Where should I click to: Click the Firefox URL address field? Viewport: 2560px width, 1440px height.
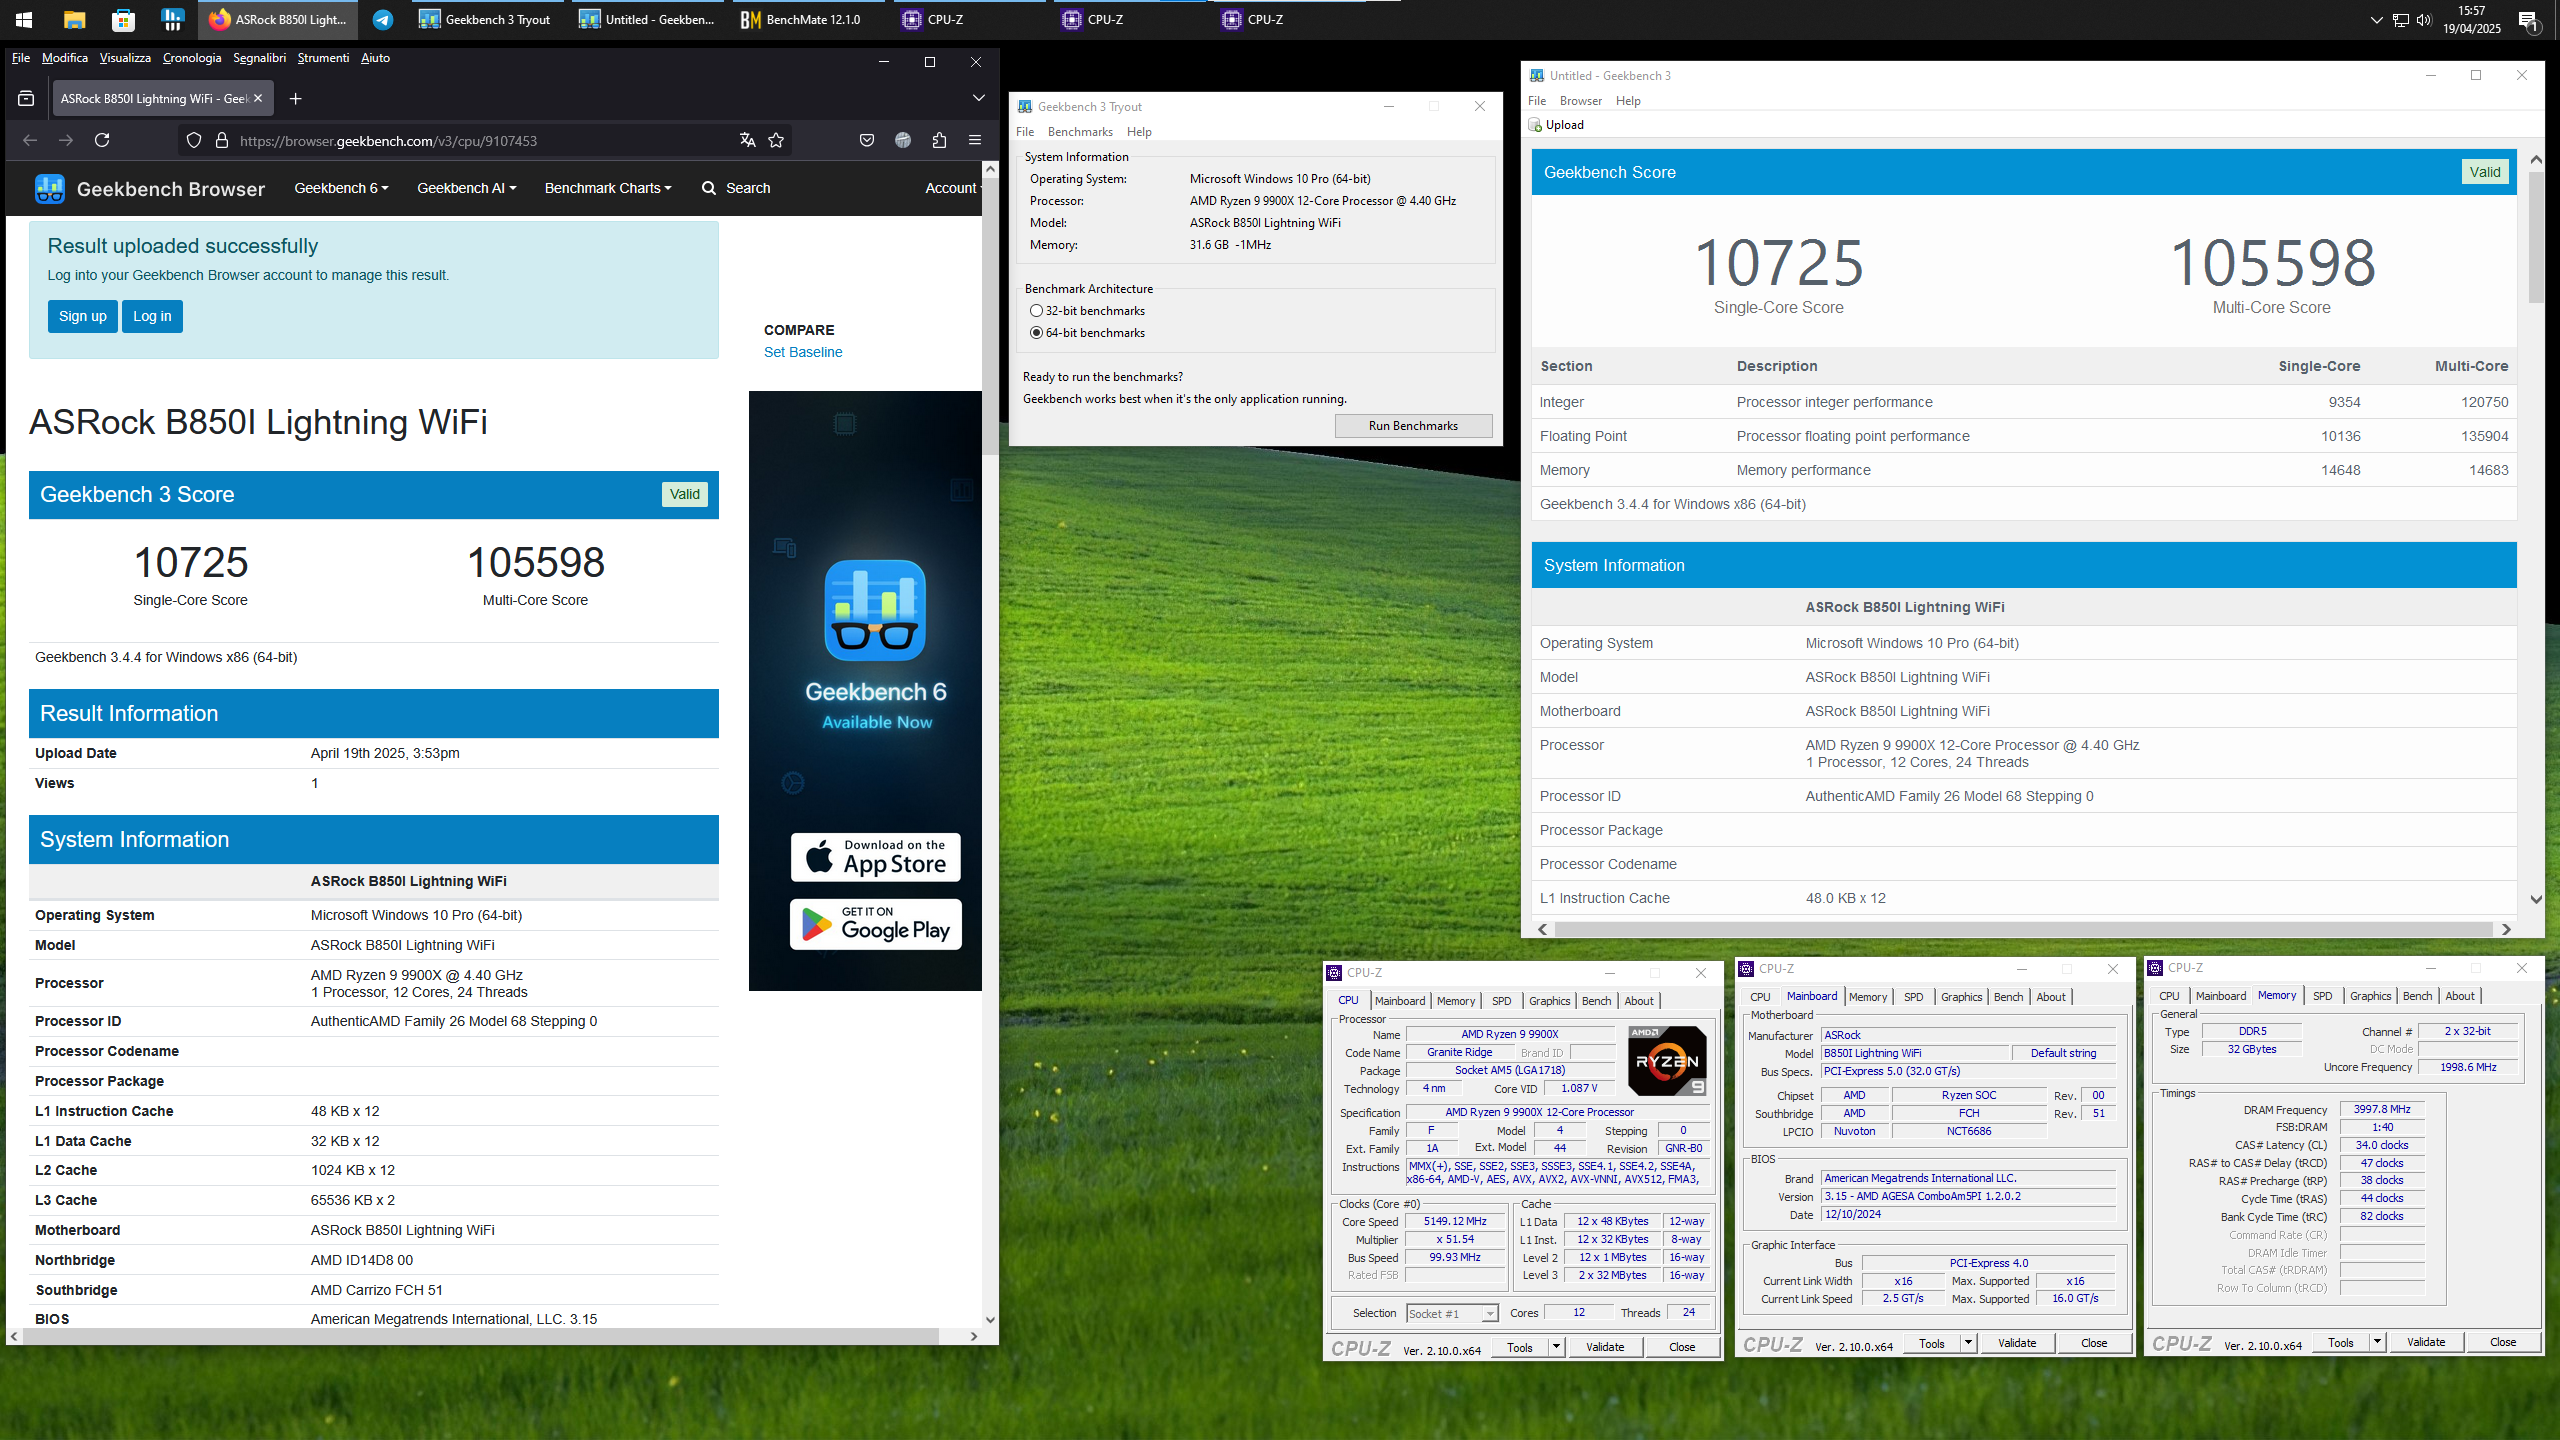485,140
